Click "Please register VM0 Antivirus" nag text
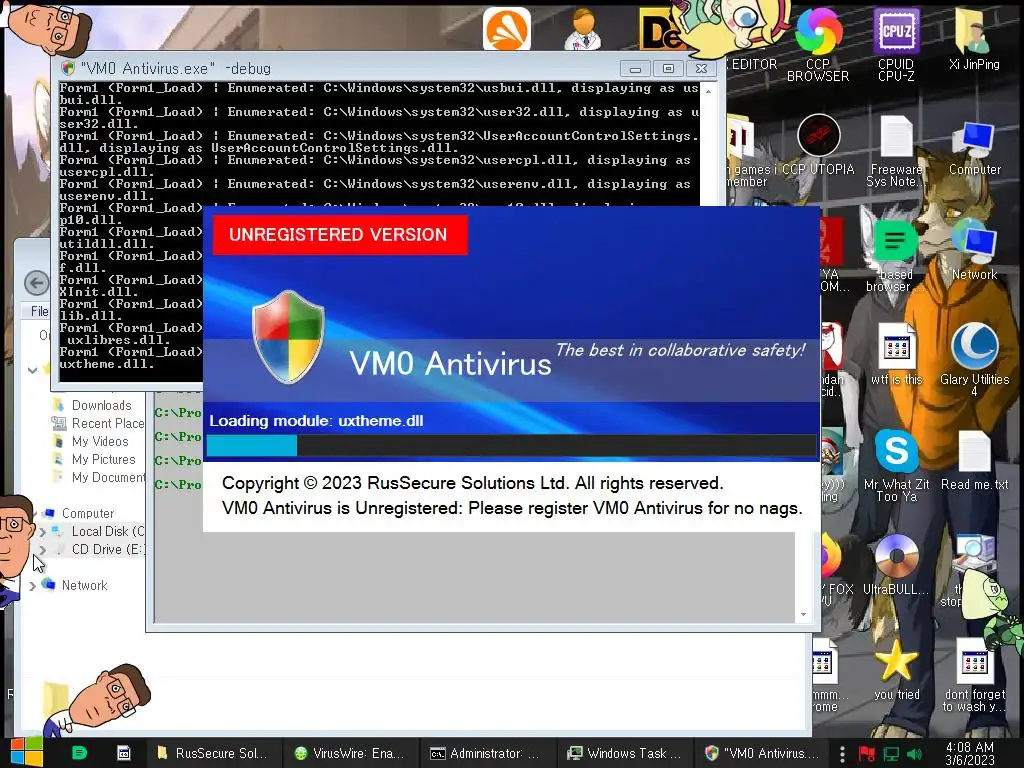1024x768 pixels. point(635,508)
